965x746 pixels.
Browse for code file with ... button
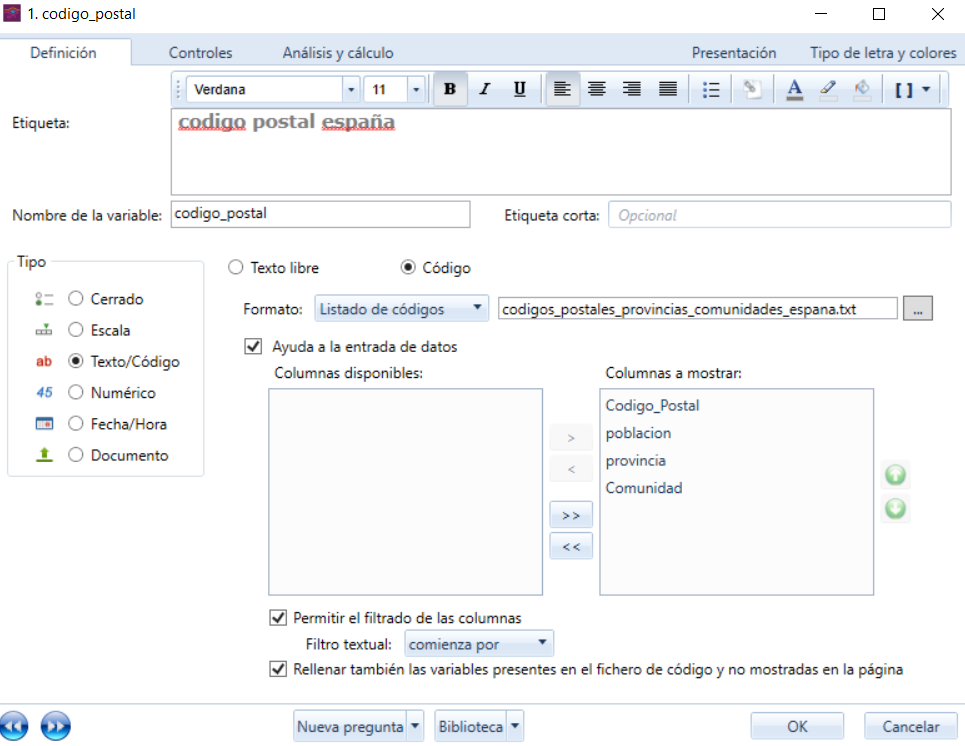[x=918, y=308]
